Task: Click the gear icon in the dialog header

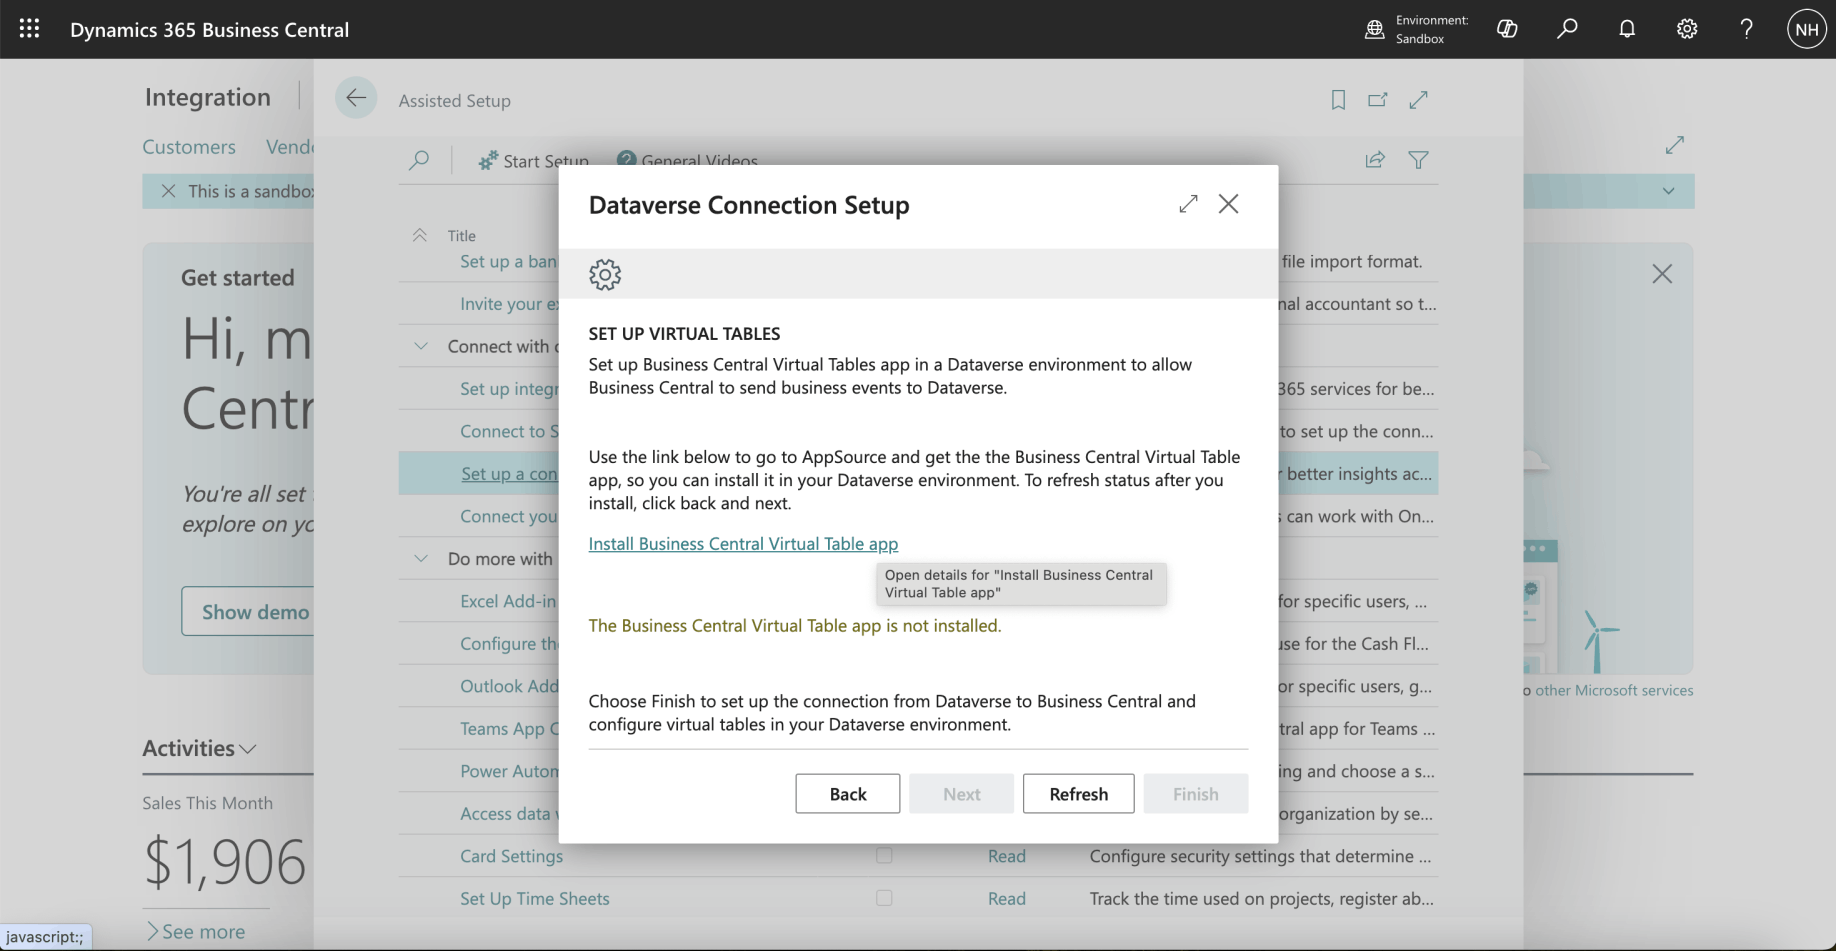Action: point(605,274)
